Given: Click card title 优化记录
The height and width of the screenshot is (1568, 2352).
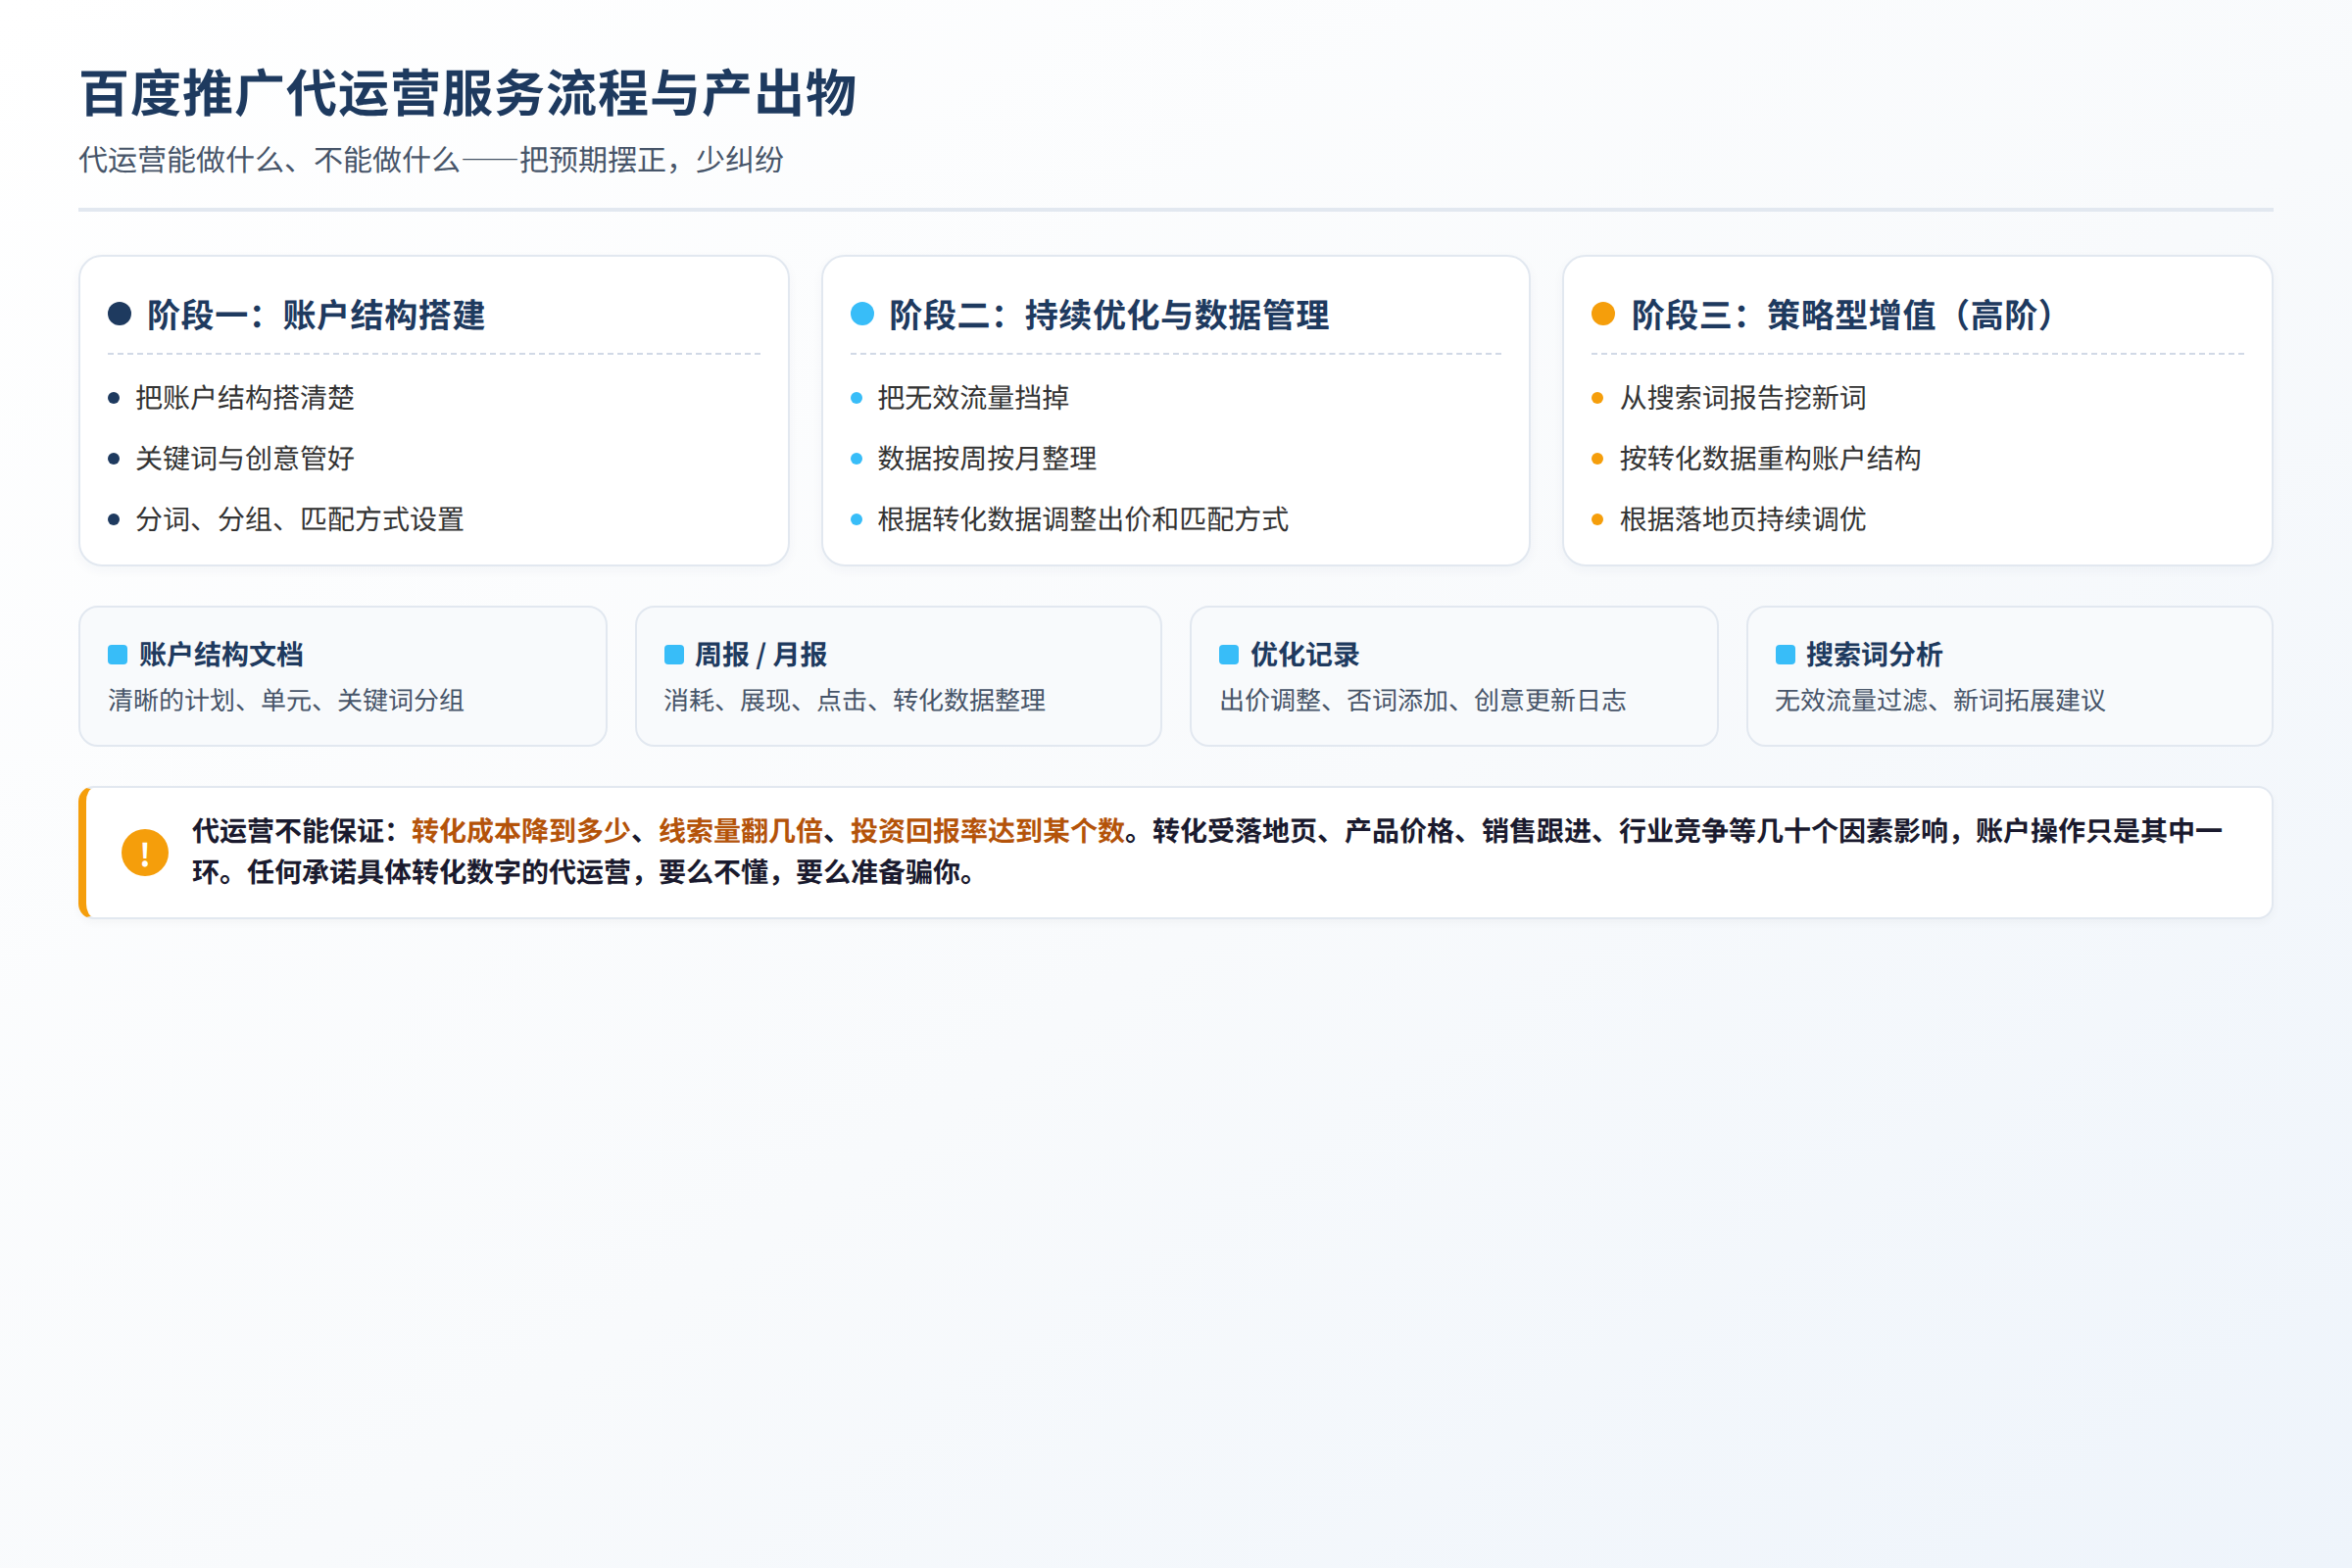Looking at the screenshot, I should tap(1305, 655).
